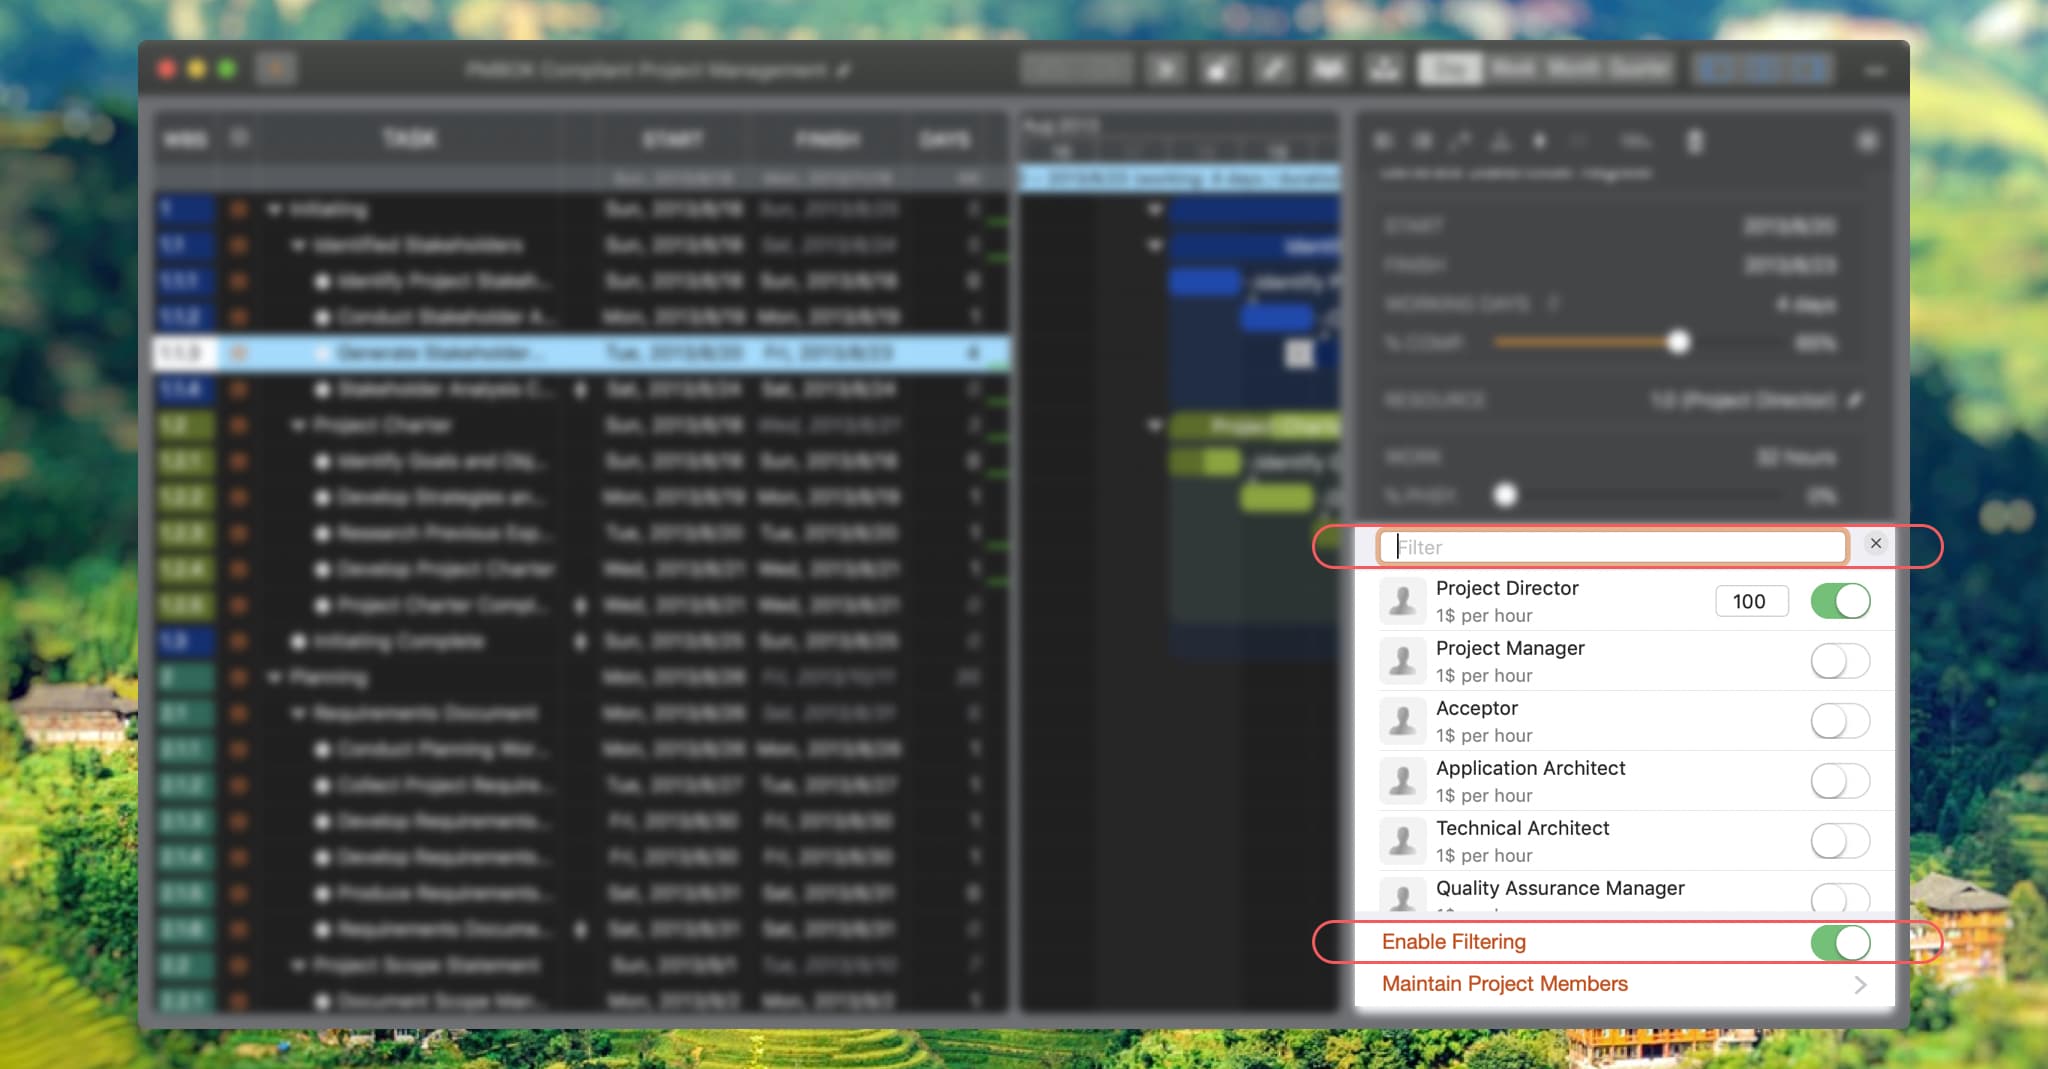Collapse the Initiating task group
Image resolution: width=2048 pixels, height=1069 pixels.
point(274,210)
